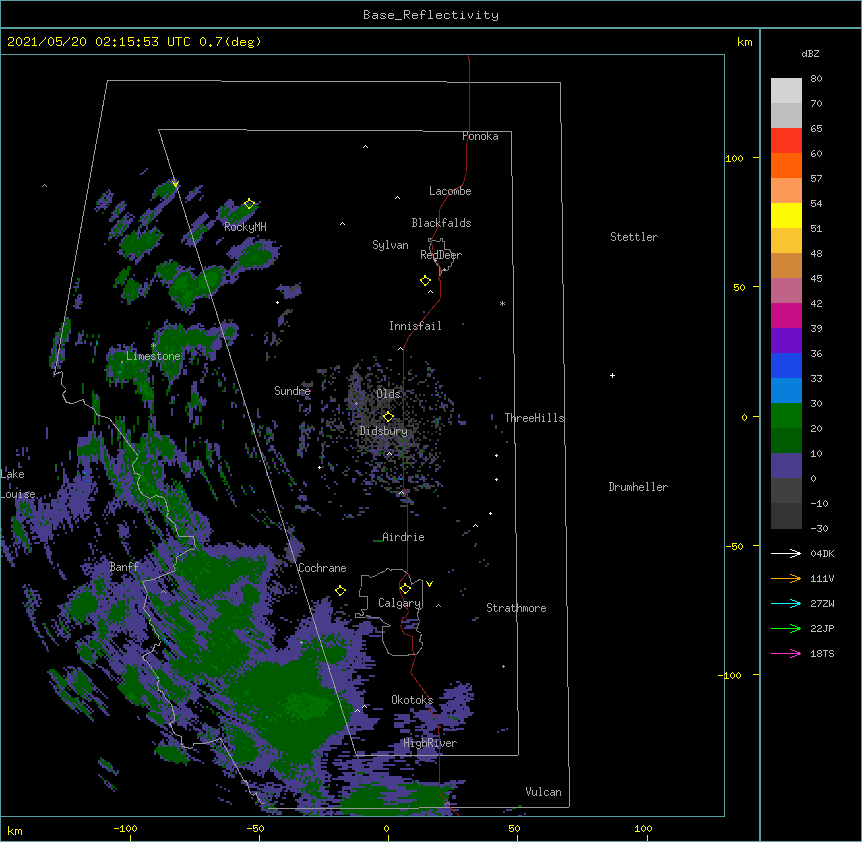Screen dimensions: 862x842
Task: Click the Okotoks label
Action: tap(412, 700)
